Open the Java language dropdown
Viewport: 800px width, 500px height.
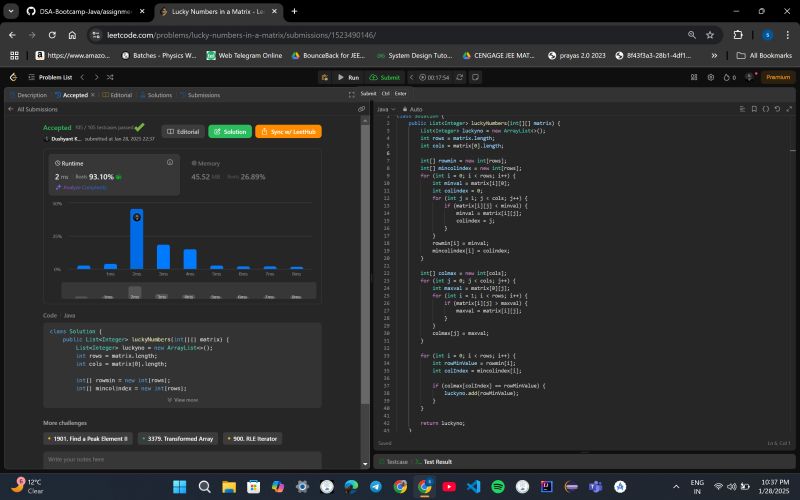386,109
